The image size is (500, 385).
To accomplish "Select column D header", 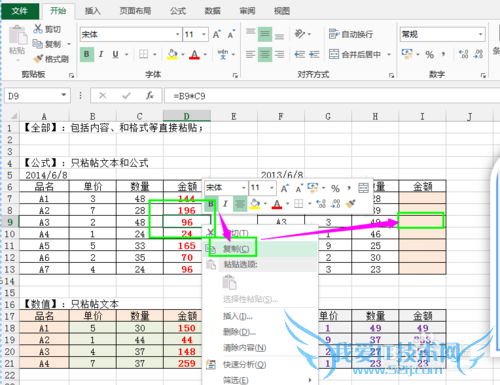I will [x=187, y=116].
